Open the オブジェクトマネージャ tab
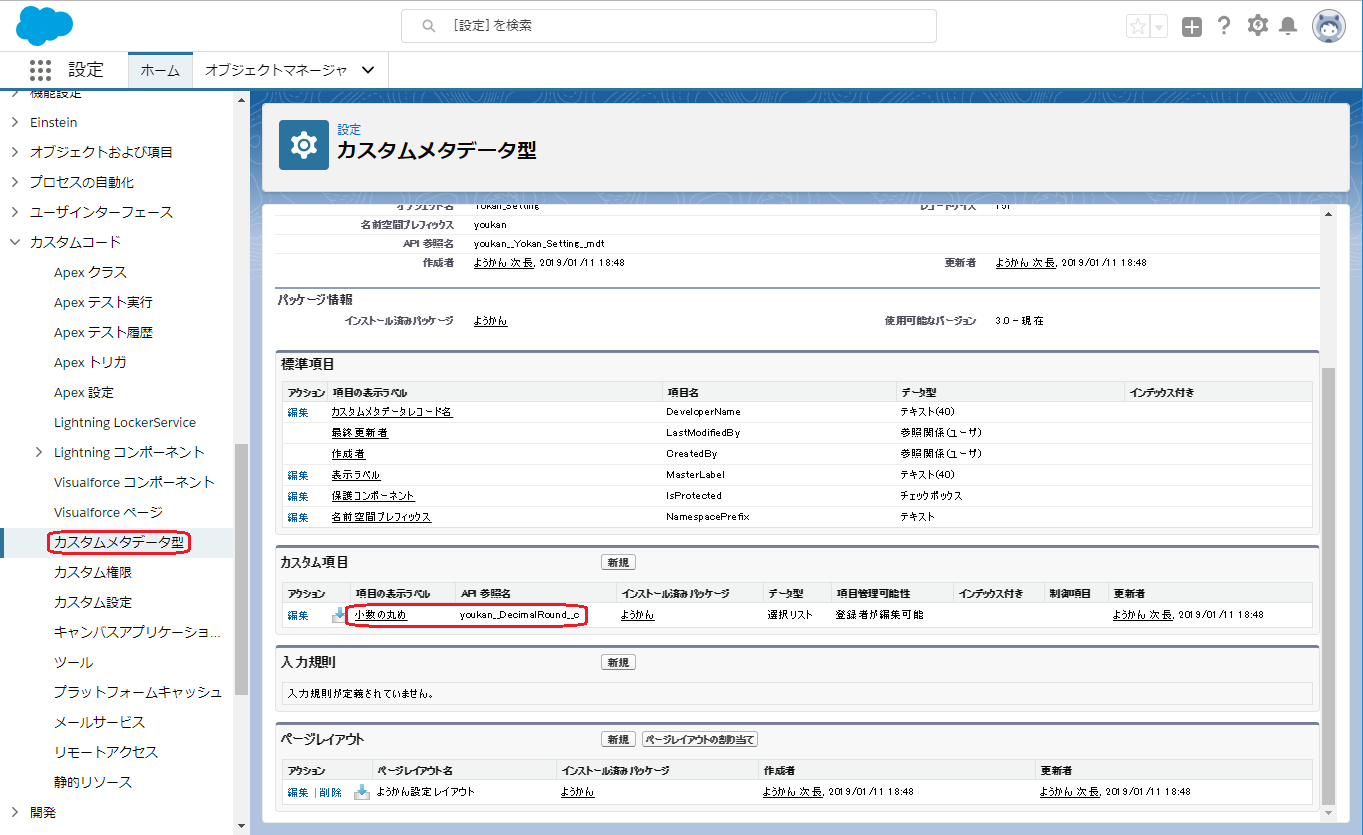The height and width of the screenshot is (835, 1363). (x=276, y=70)
